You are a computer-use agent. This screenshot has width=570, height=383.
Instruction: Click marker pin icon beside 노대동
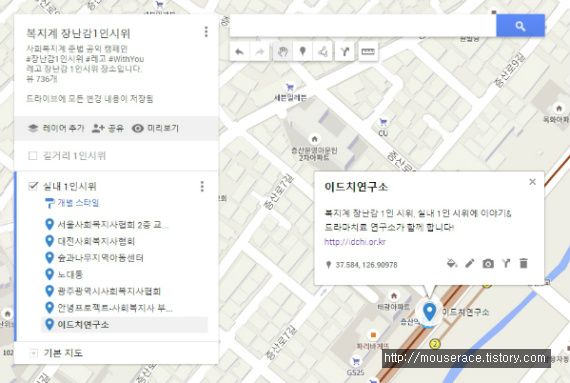pos(49,274)
